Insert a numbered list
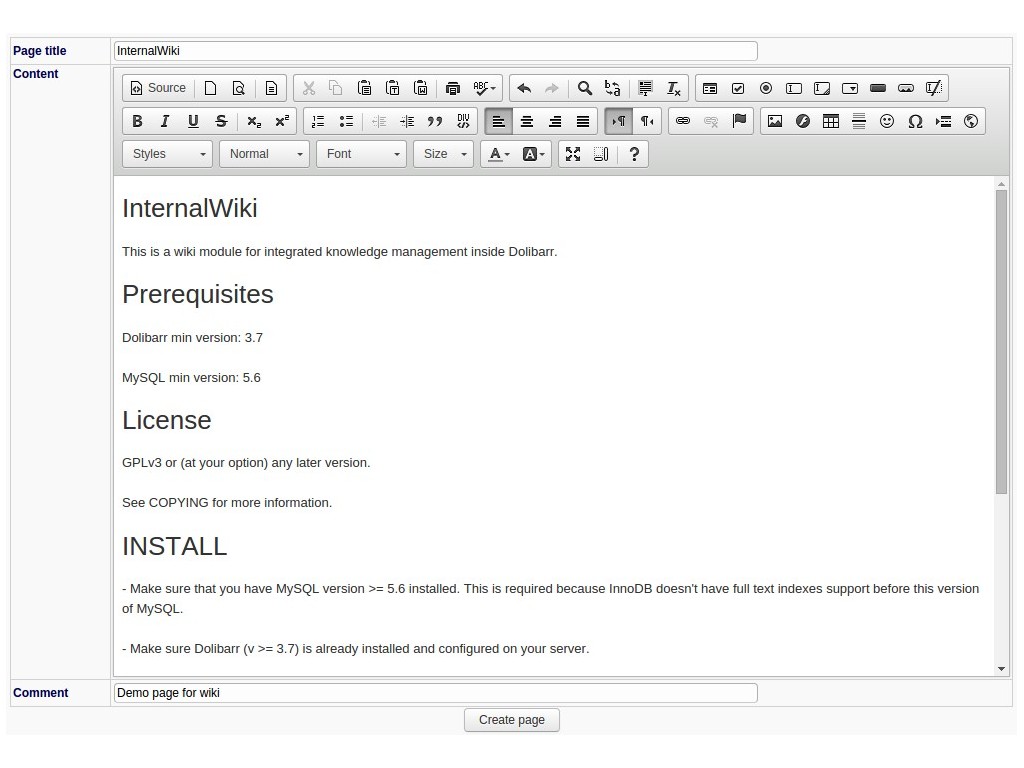The width and height of the screenshot is (1024, 768). click(x=318, y=121)
